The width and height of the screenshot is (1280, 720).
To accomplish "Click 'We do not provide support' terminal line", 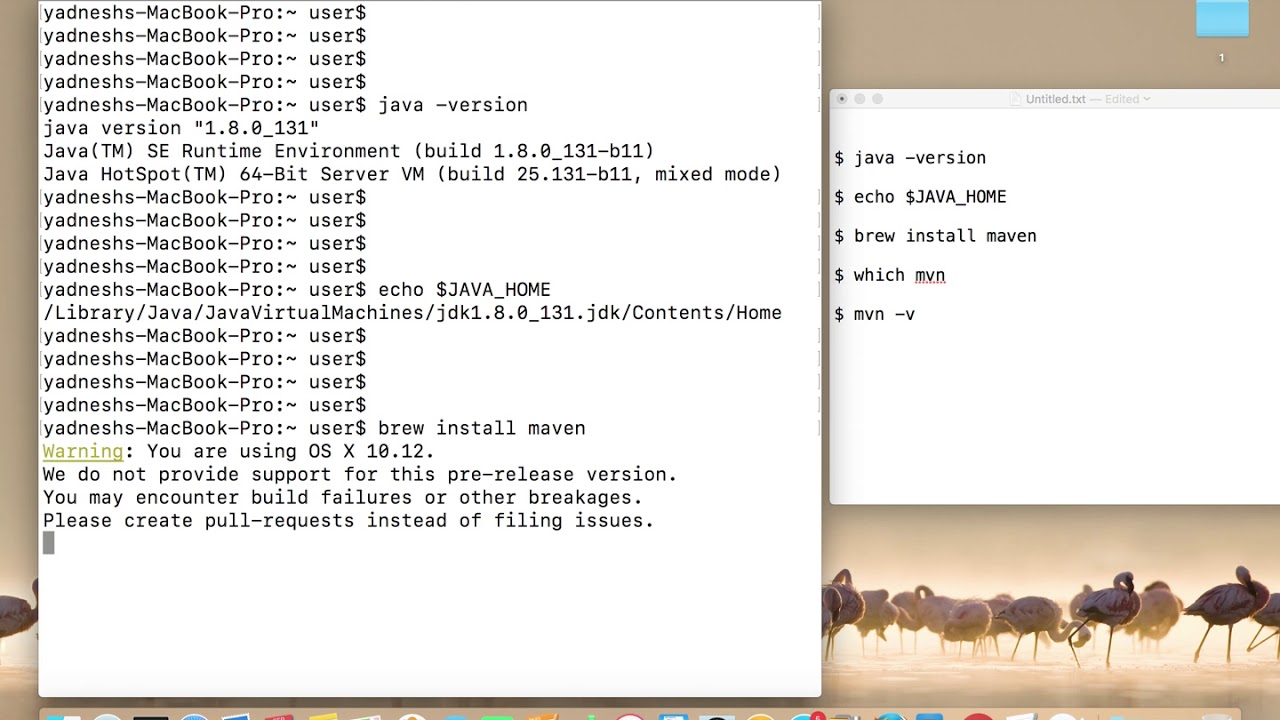I will (x=360, y=474).
